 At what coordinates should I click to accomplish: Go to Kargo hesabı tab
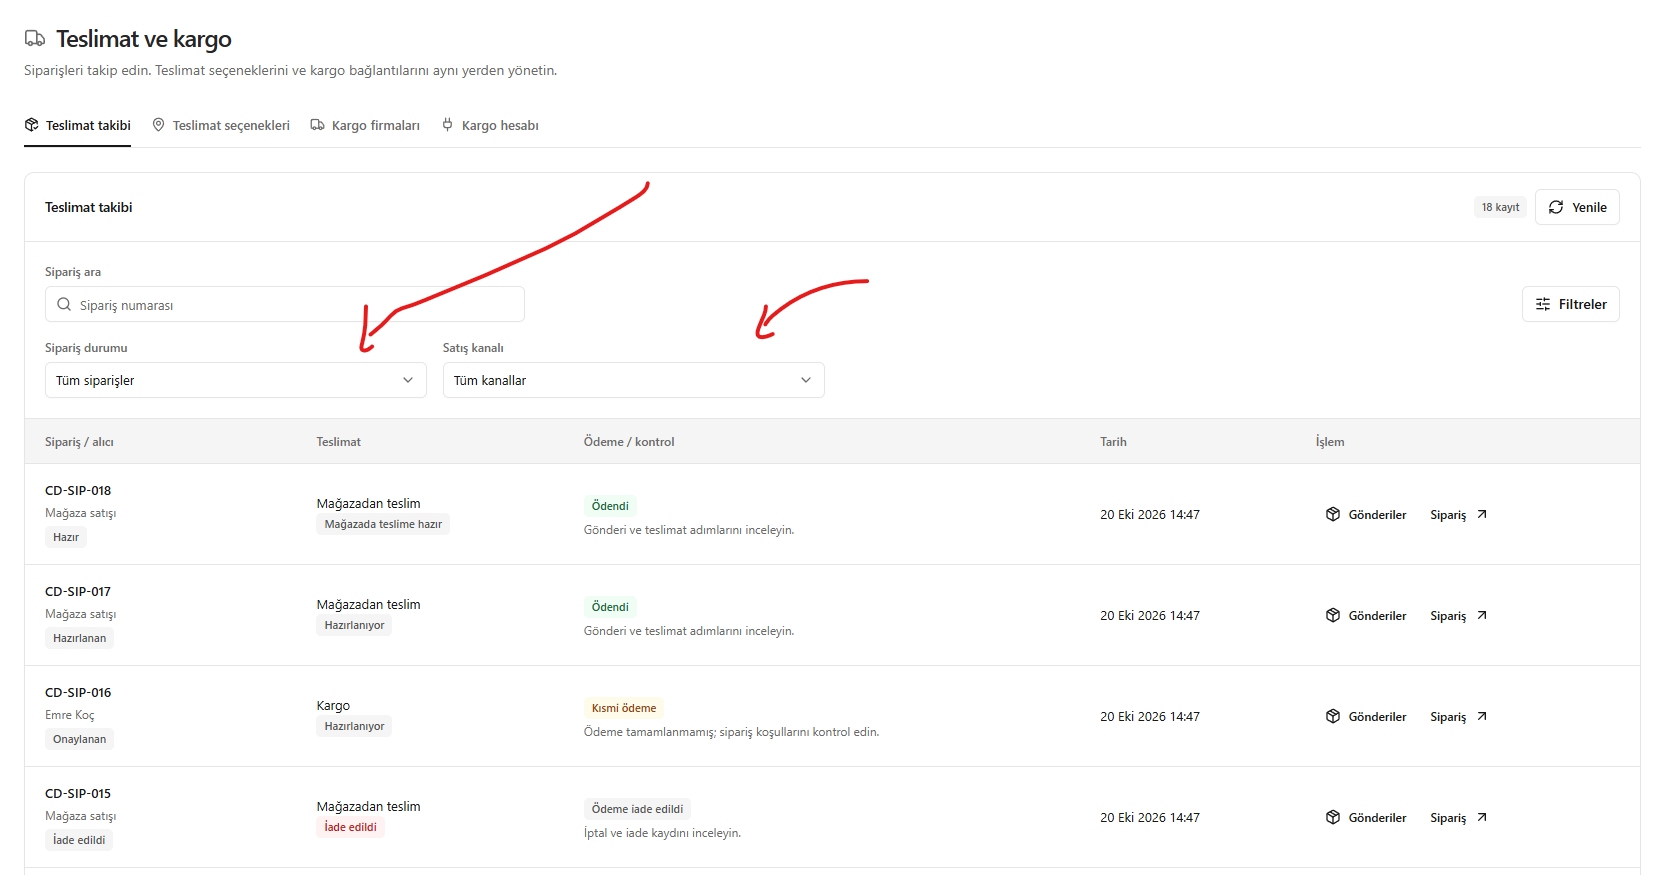[x=490, y=125]
